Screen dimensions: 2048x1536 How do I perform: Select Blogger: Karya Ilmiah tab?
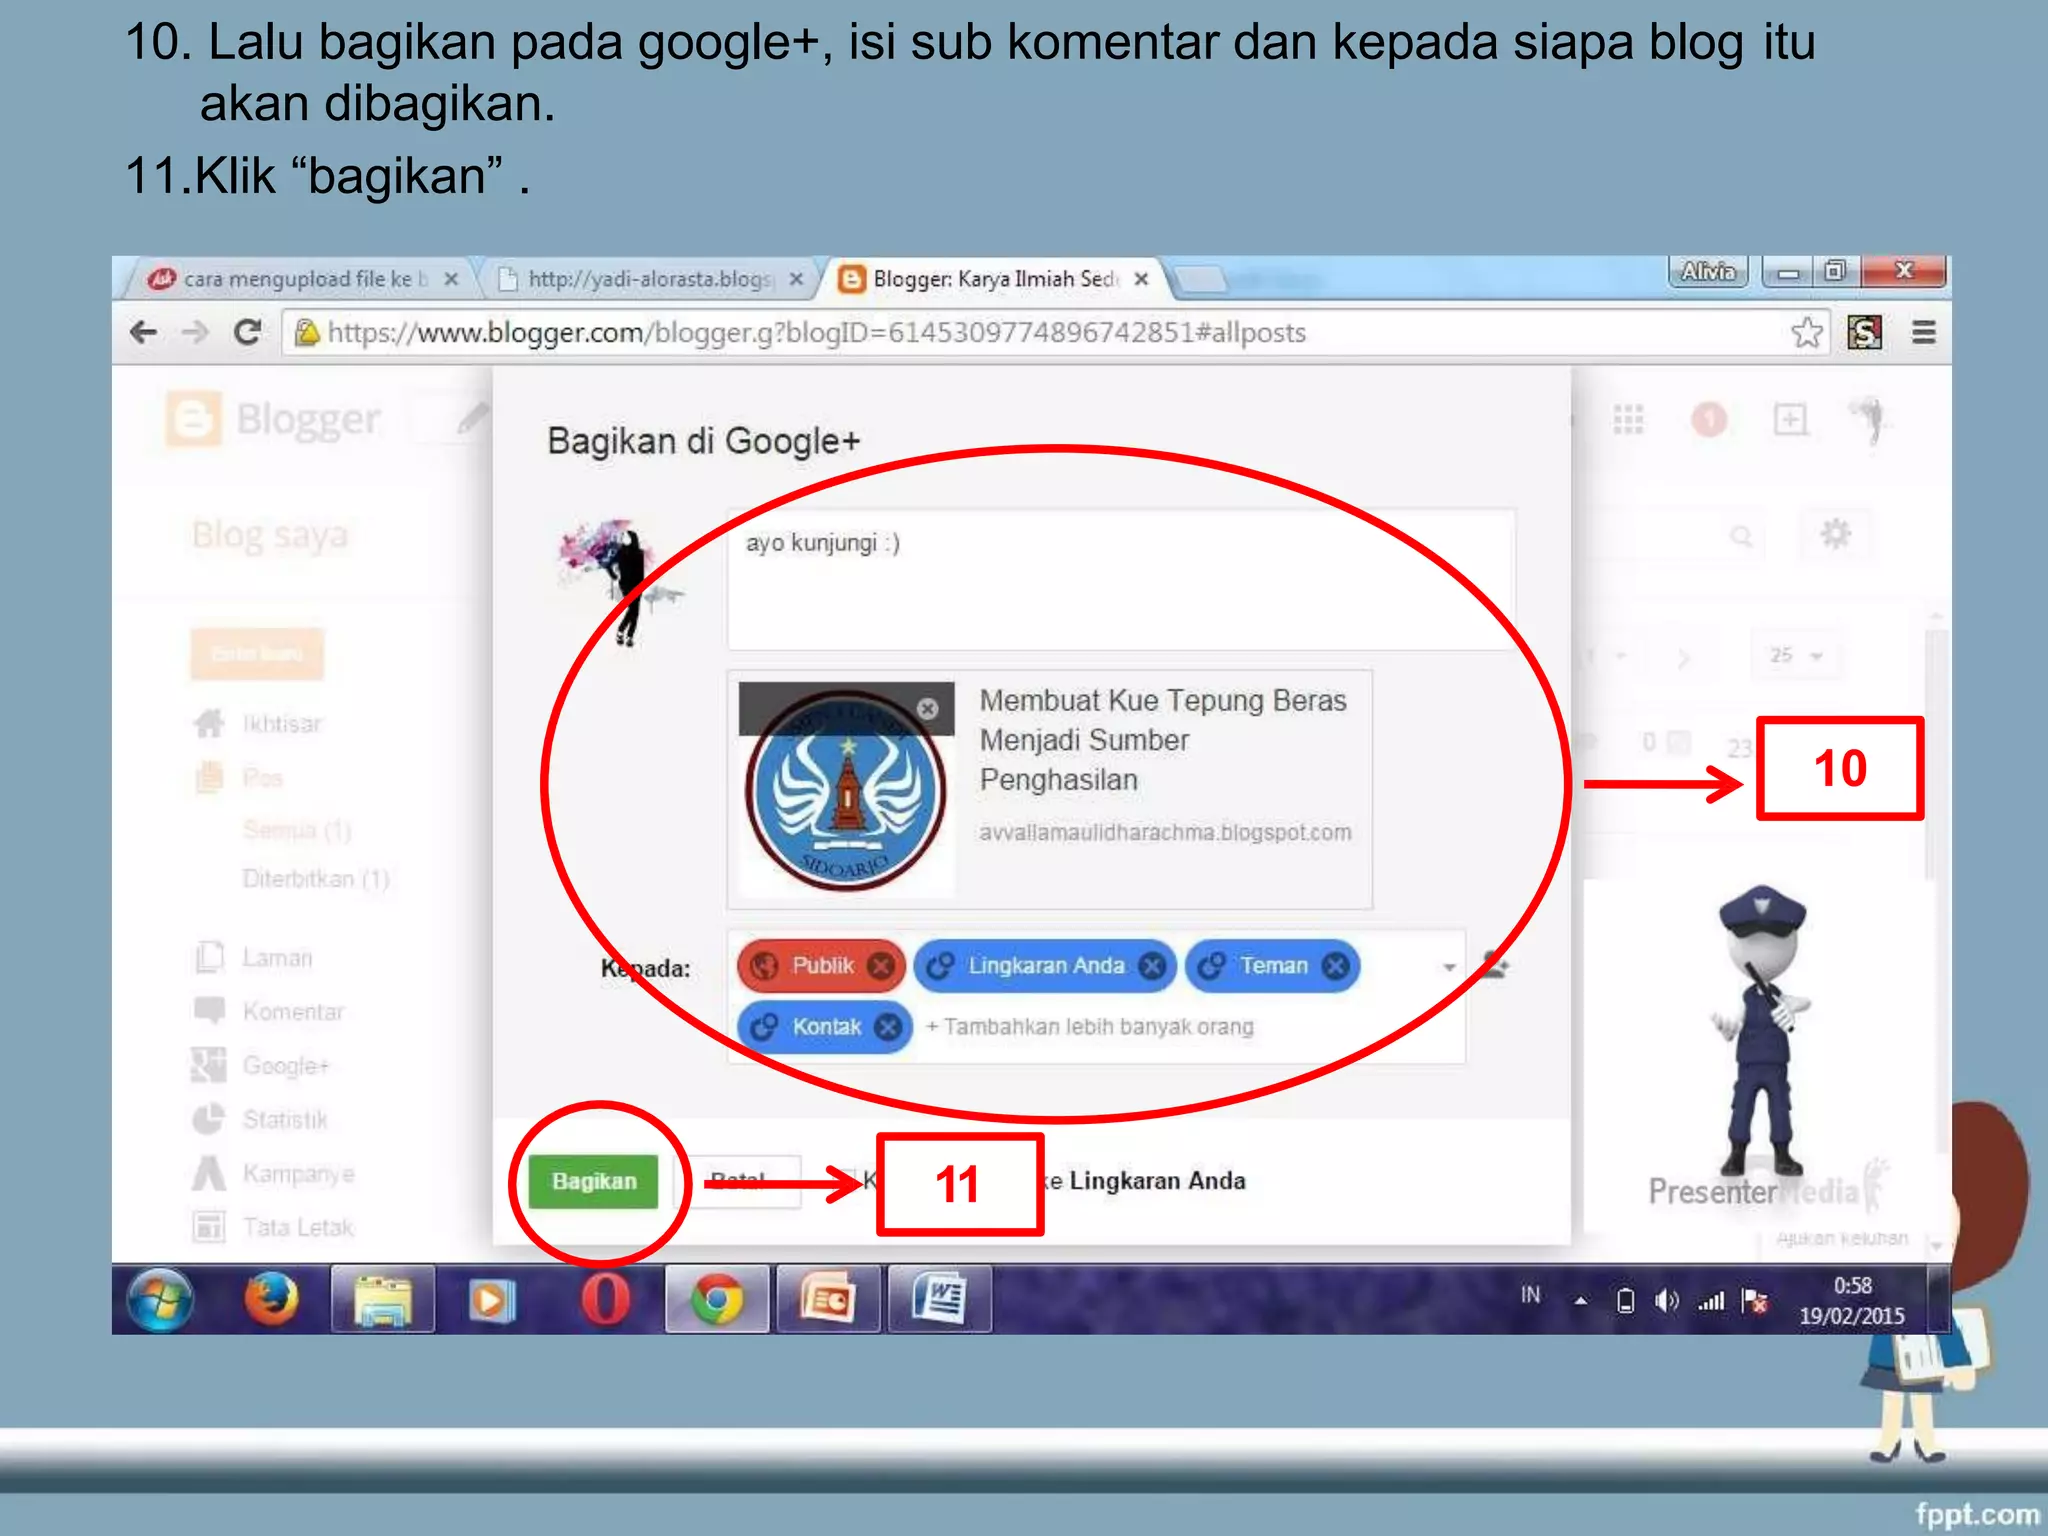click(990, 279)
